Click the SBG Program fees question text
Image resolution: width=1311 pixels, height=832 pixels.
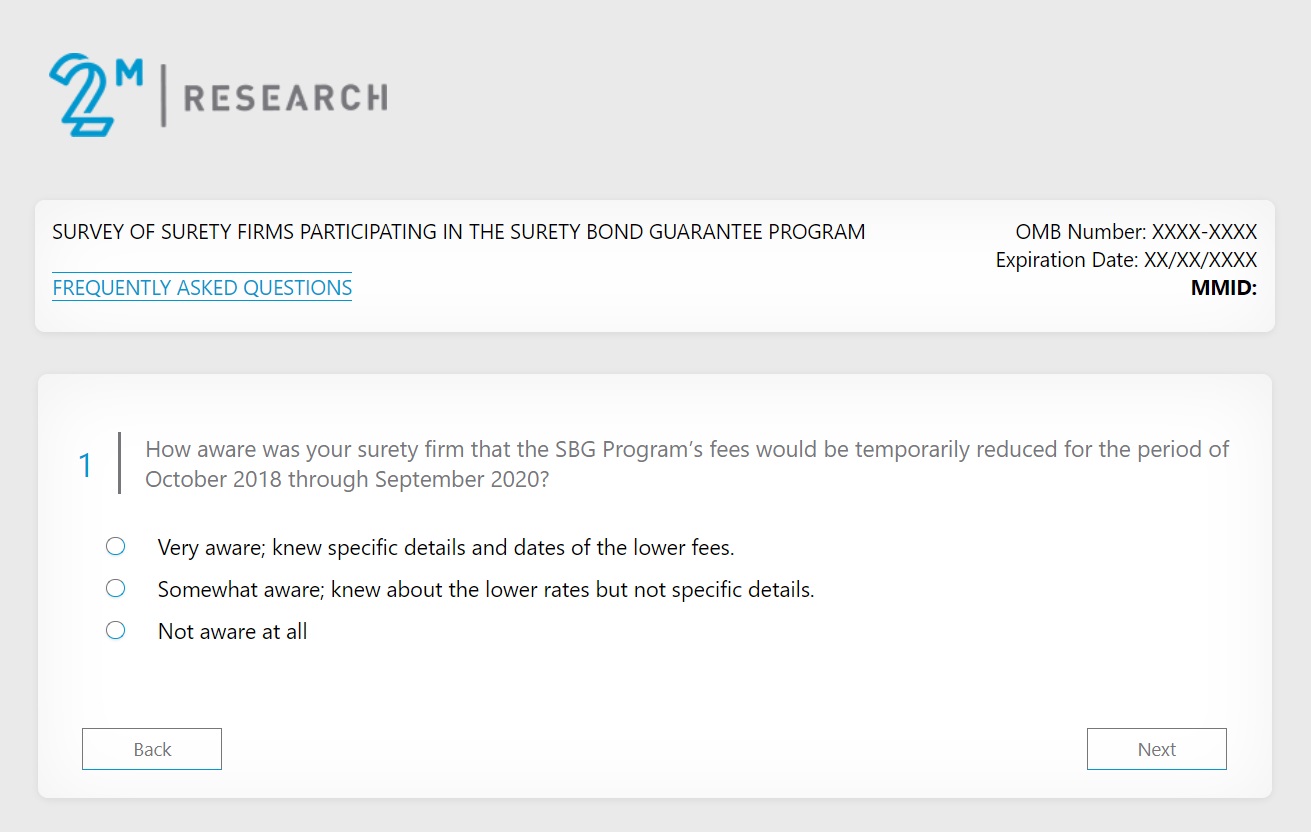point(686,464)
